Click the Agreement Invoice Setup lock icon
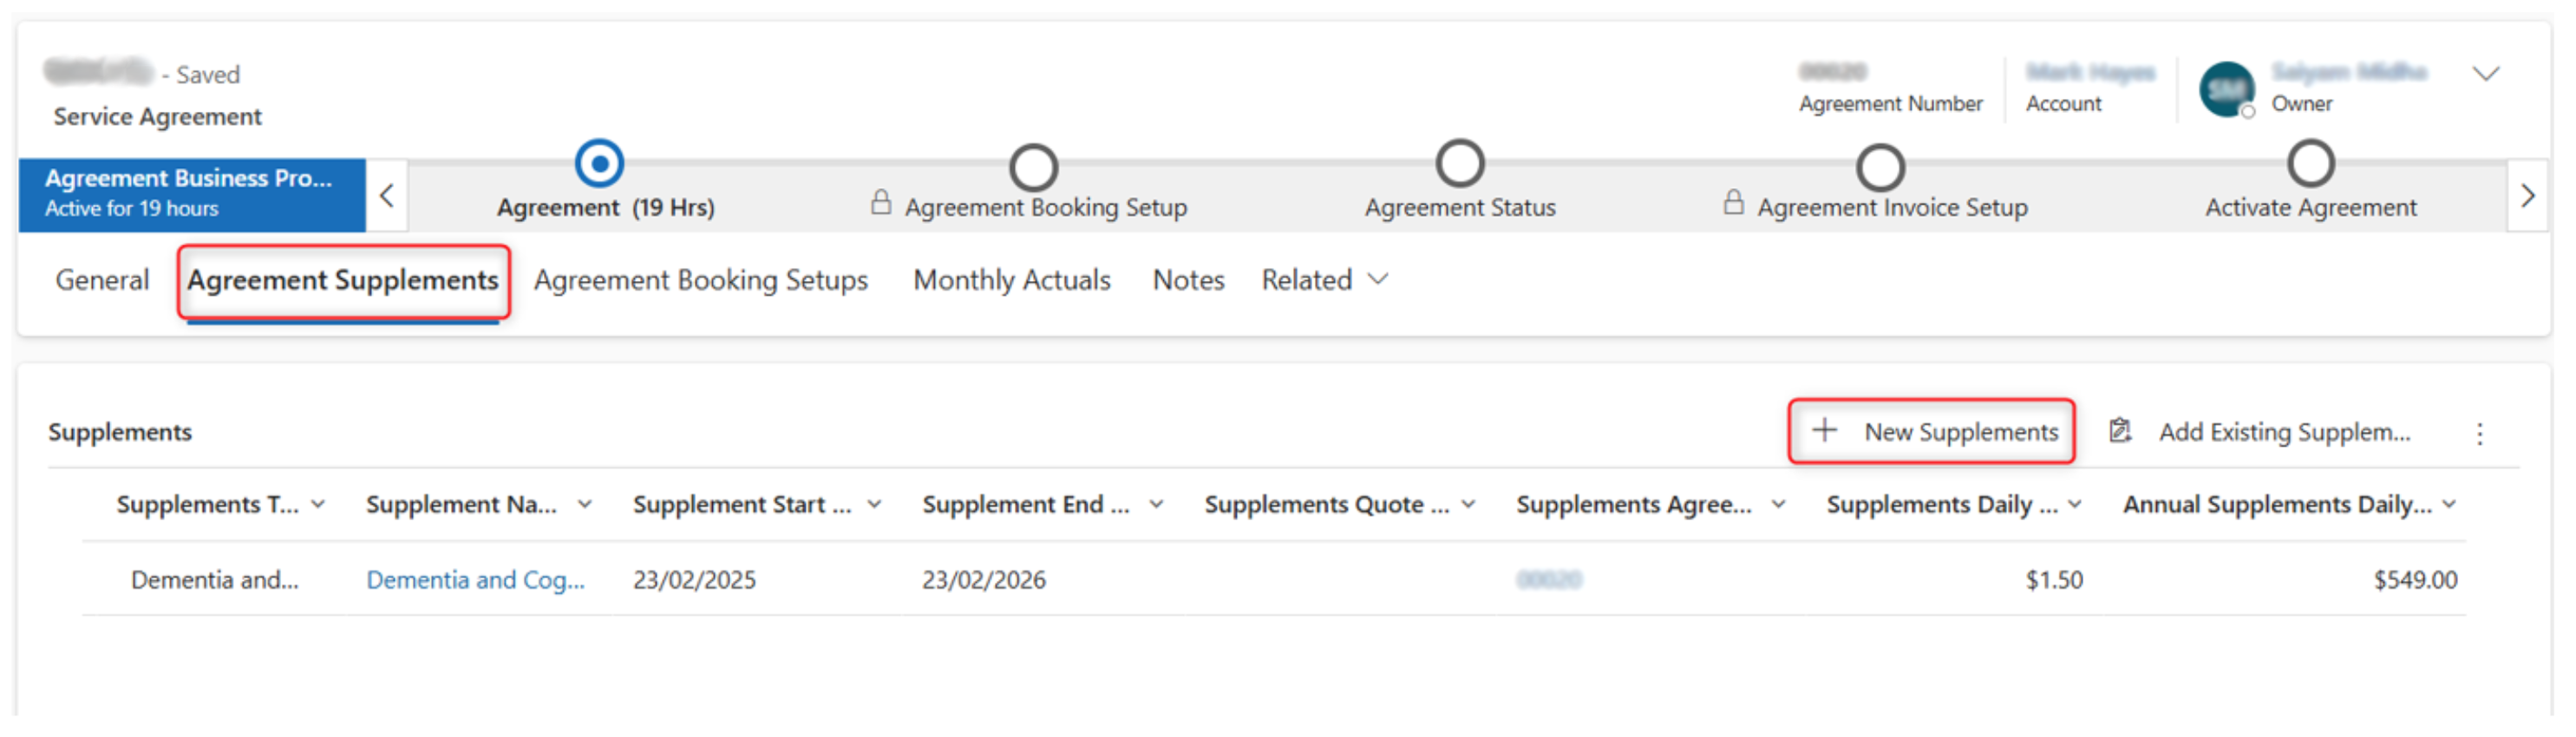The image size is (2576, 737). tap(1733, 203)
